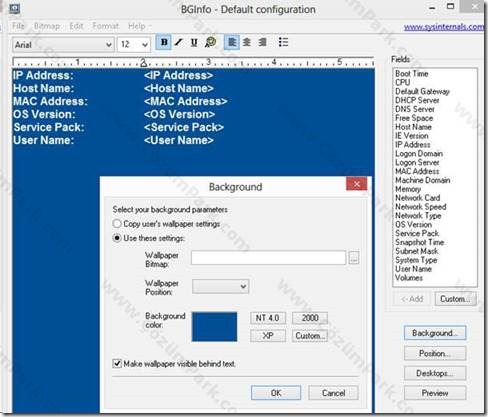The height and width of the screenshot is (417, 488).
Task: Select System Type field
Action: tap(416, 260)
